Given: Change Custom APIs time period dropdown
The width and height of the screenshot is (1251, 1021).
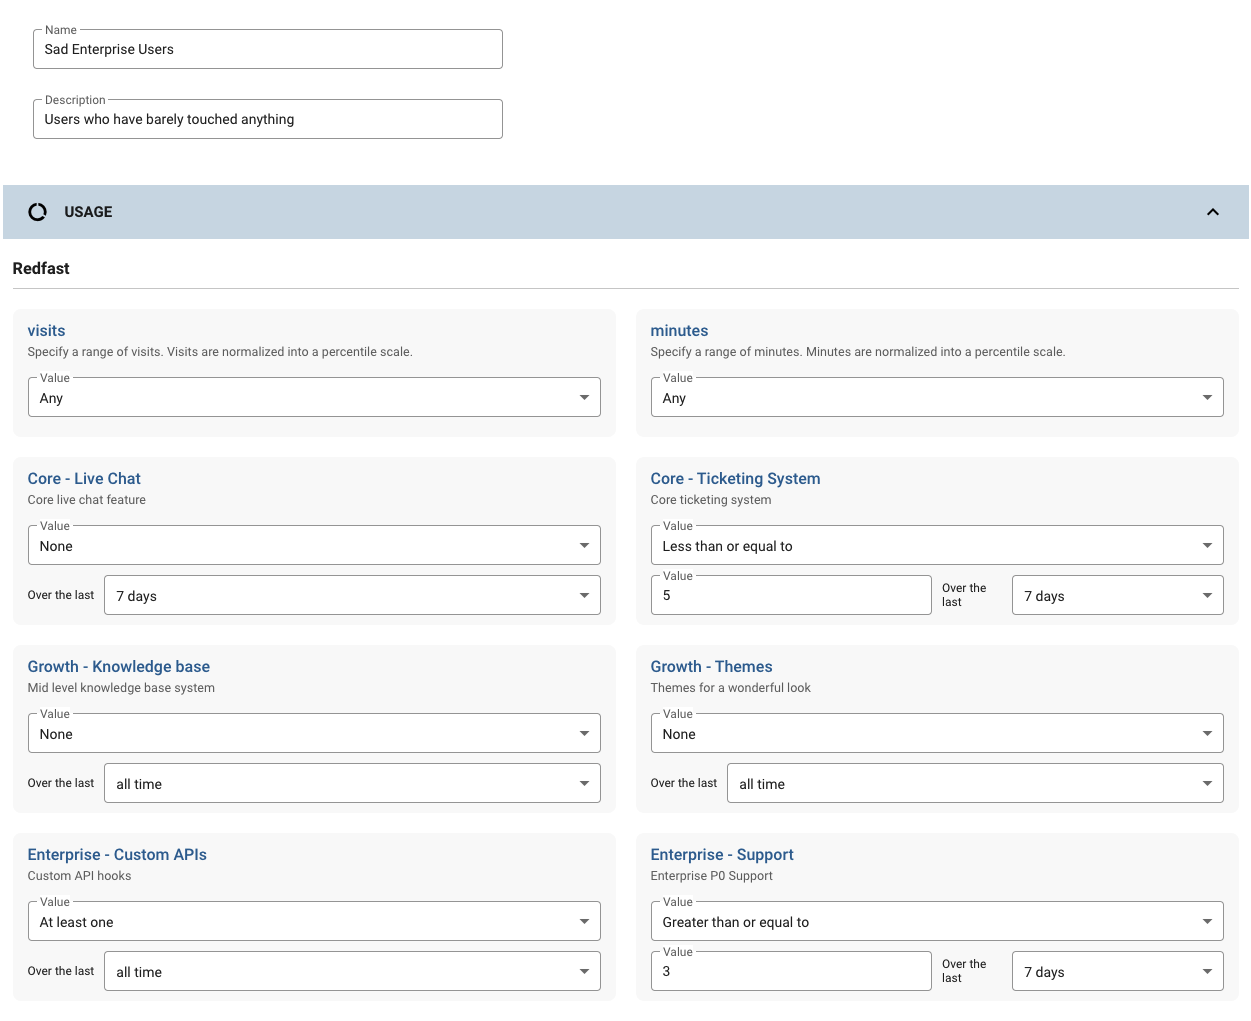Looking at the screenshot, I should (x=352, y=971).
